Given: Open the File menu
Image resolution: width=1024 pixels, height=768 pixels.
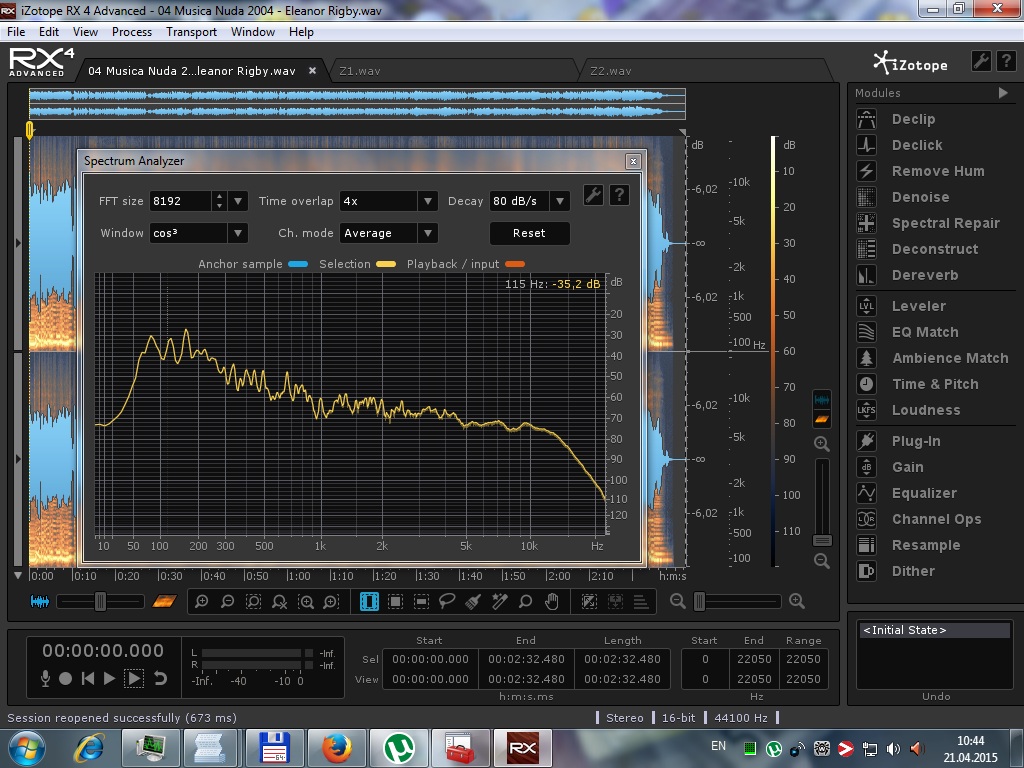Looking at the screenshot, I should tap(16, 32).
